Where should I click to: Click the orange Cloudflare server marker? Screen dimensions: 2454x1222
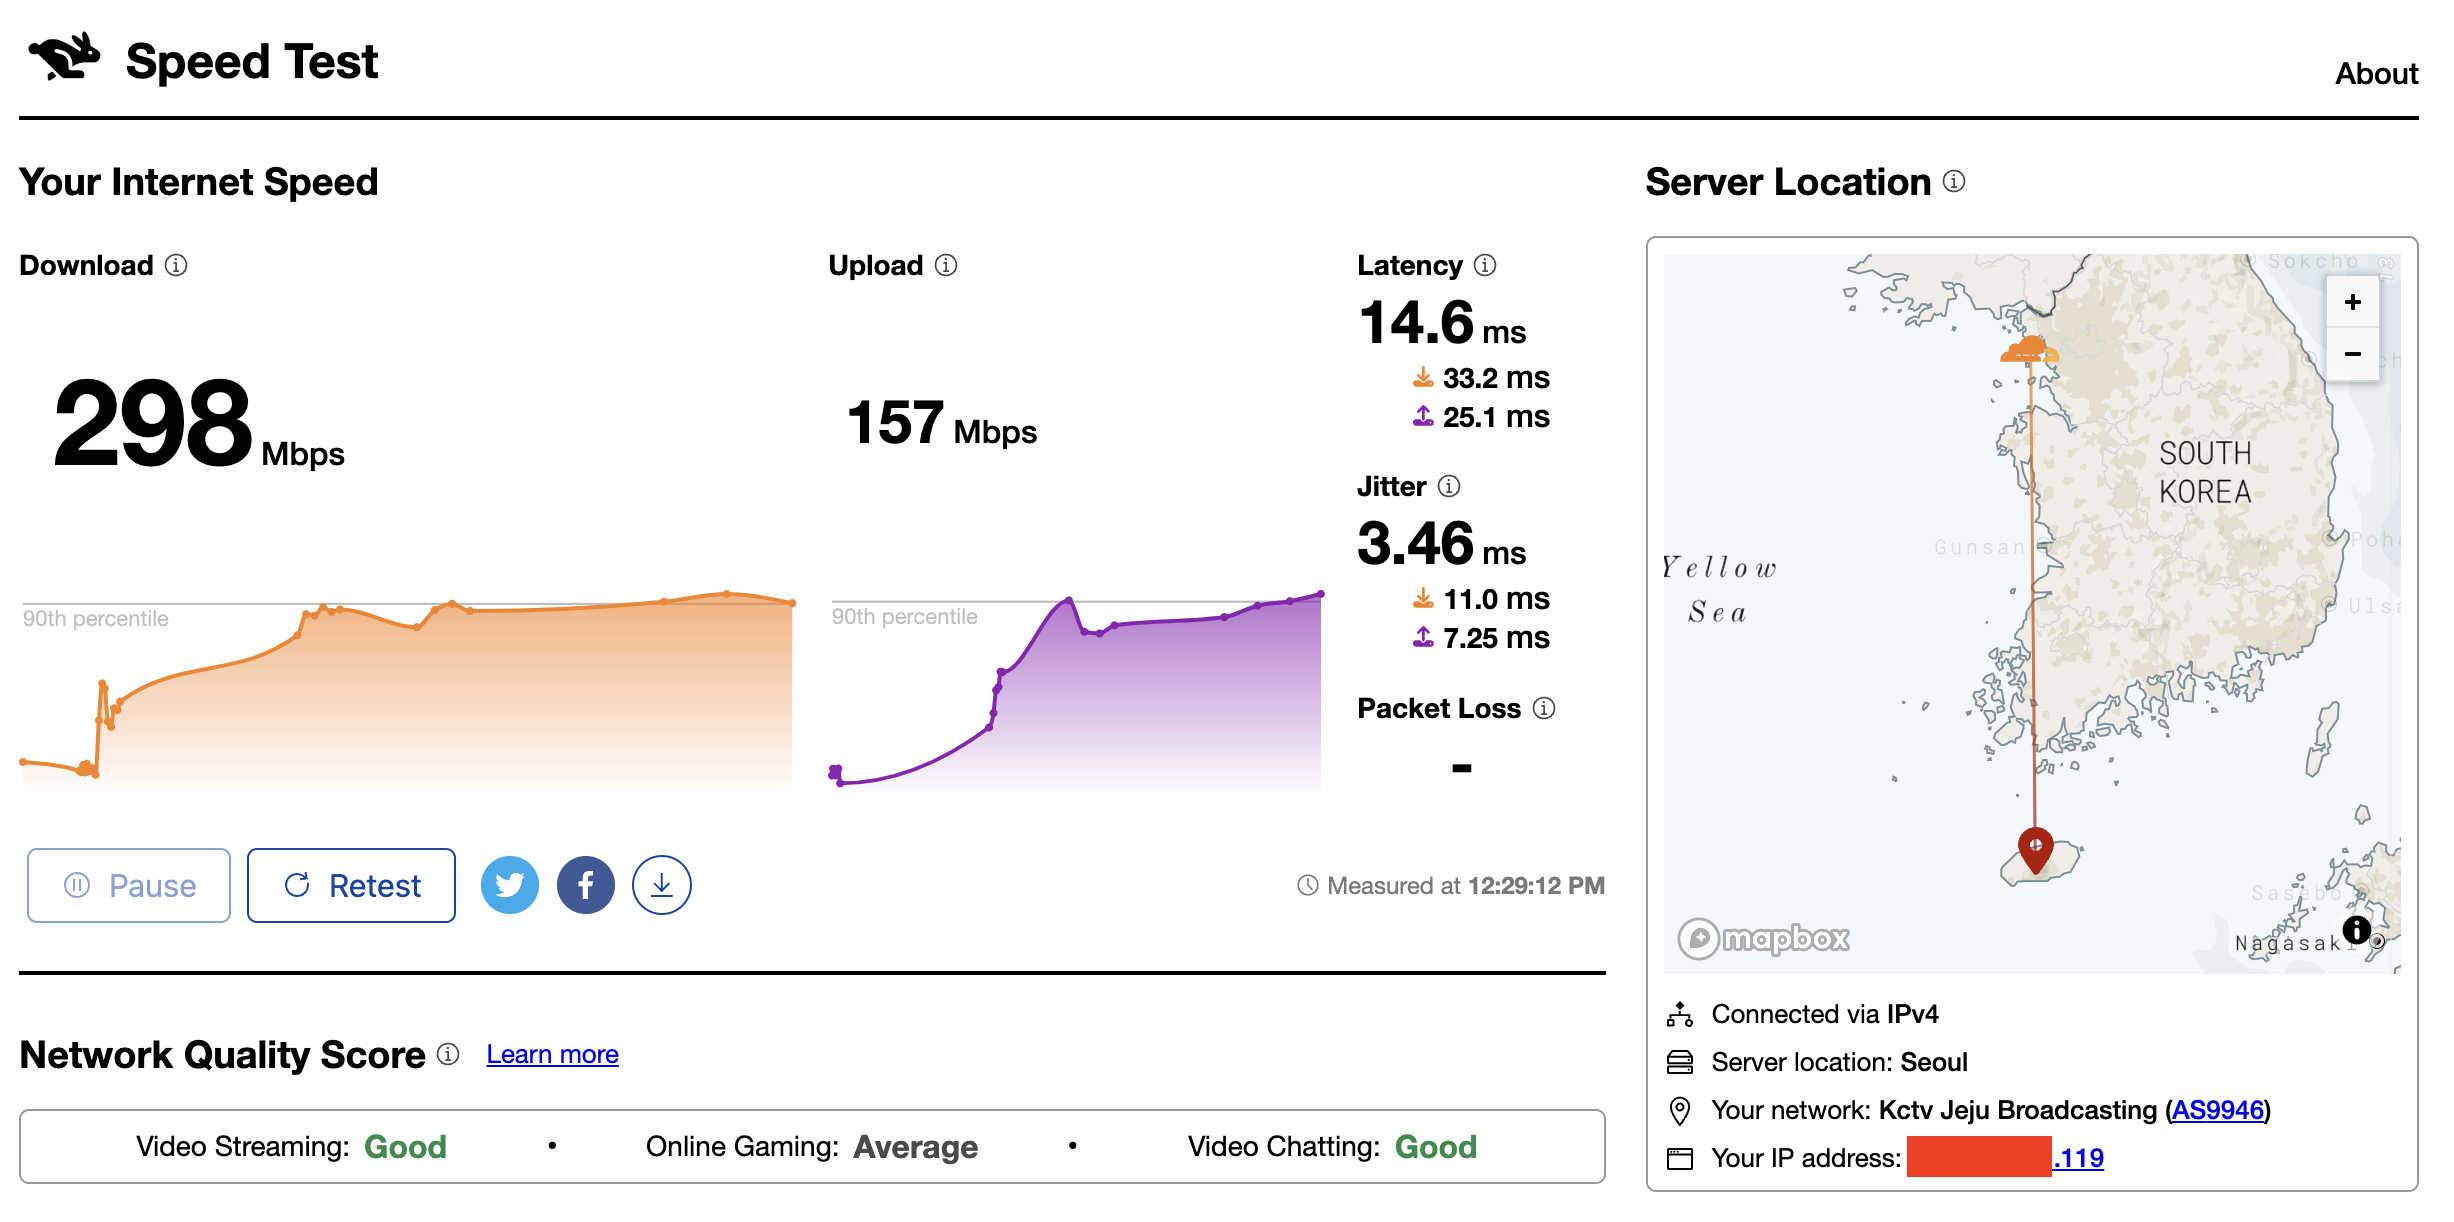point(2029,350)
